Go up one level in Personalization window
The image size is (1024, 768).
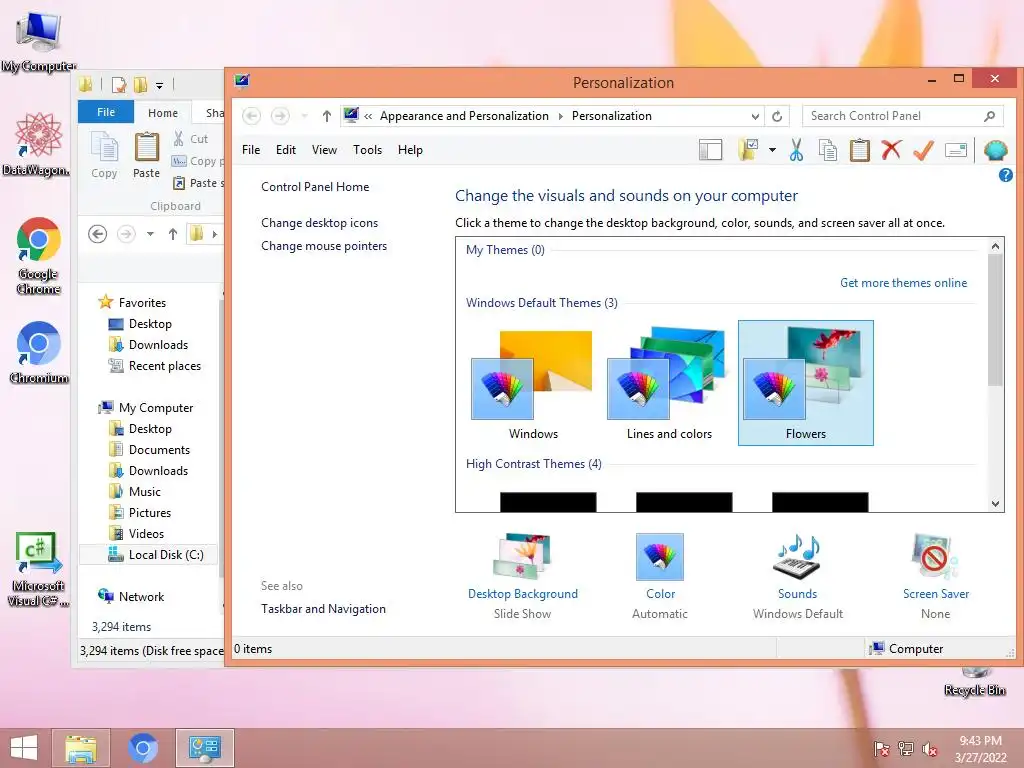point(327,116)
